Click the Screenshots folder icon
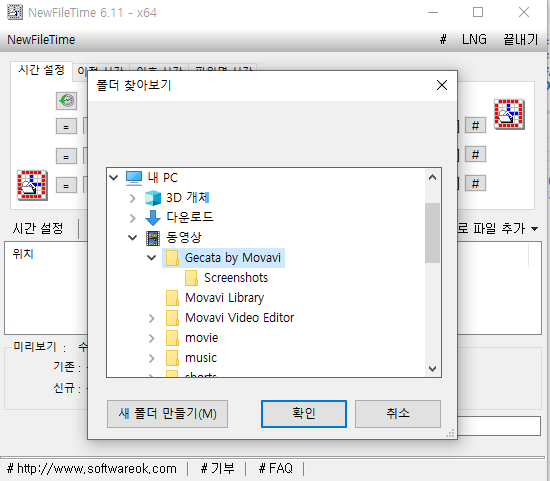Viewport: 550px width, 481px height. pyautogui.click(x=191, y=278)
